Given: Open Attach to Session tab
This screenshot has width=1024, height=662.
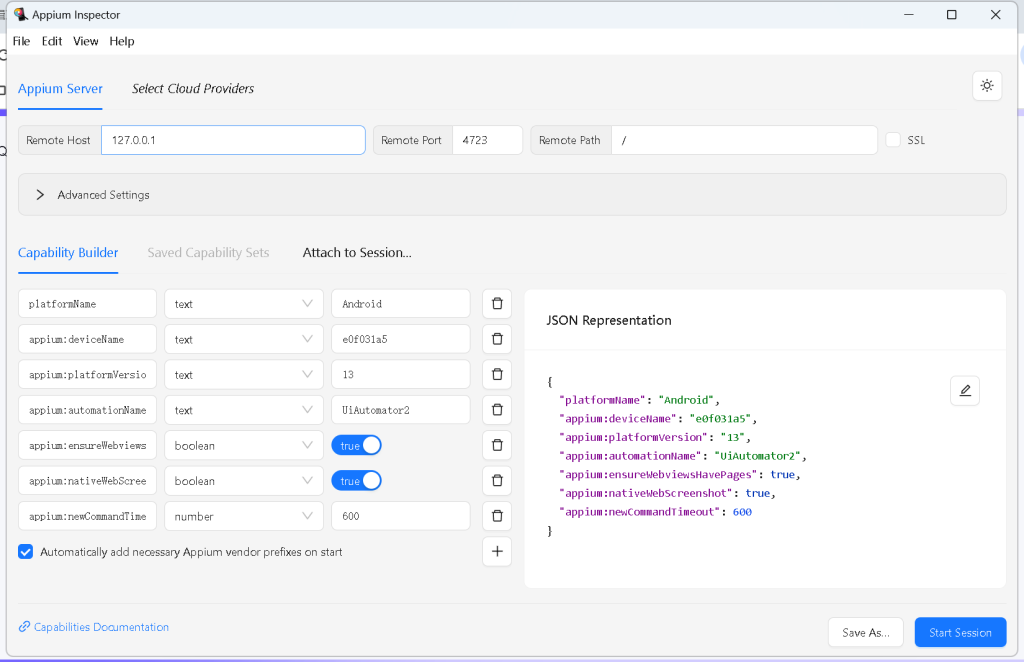Looking at the screenshot, I should (x=357, y=253).
